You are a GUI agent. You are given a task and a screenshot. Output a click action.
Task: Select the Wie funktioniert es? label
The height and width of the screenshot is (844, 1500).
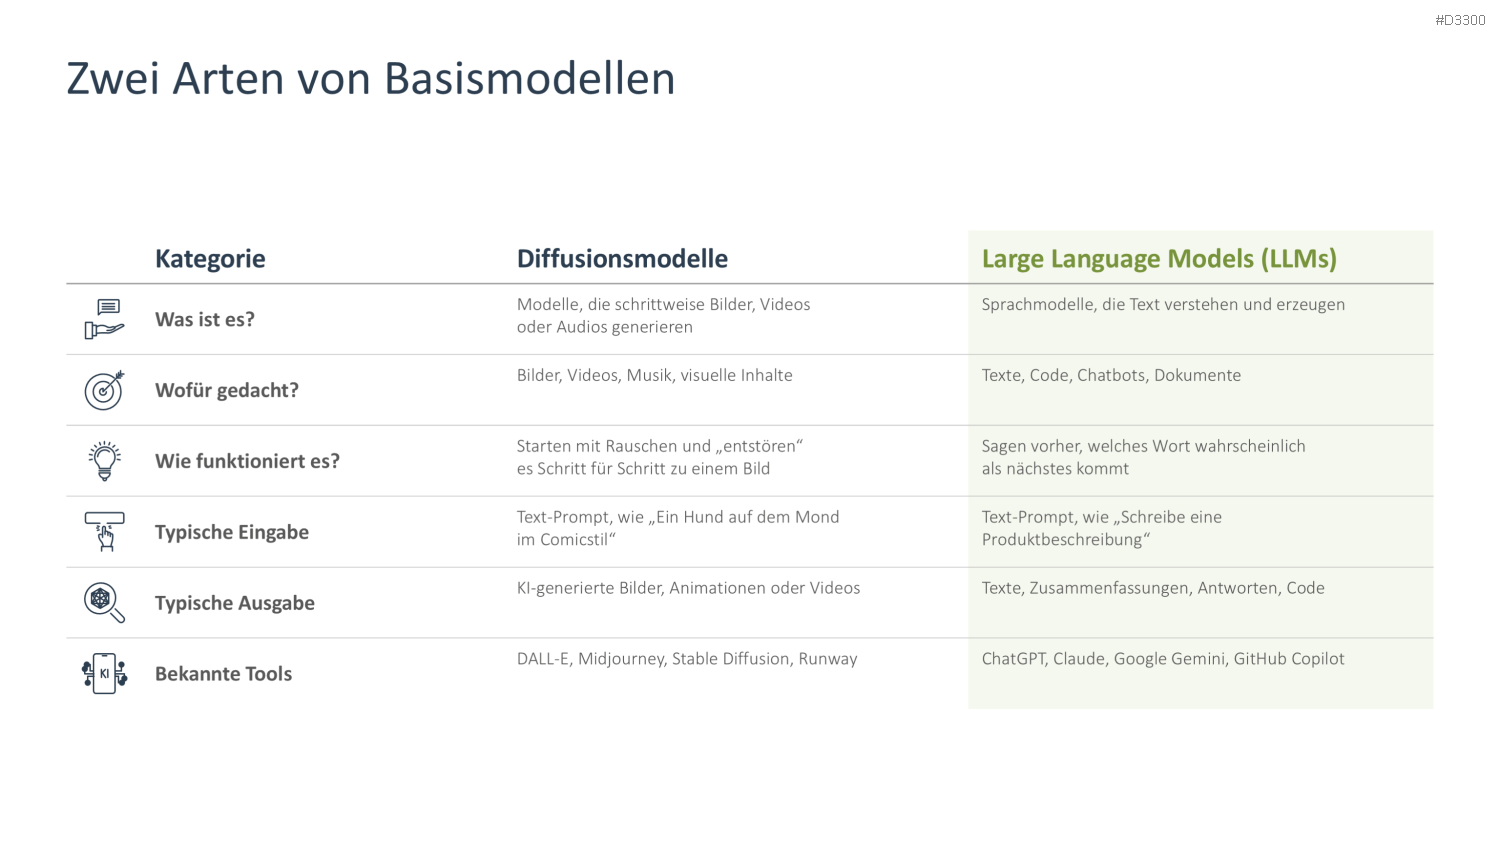247,461
